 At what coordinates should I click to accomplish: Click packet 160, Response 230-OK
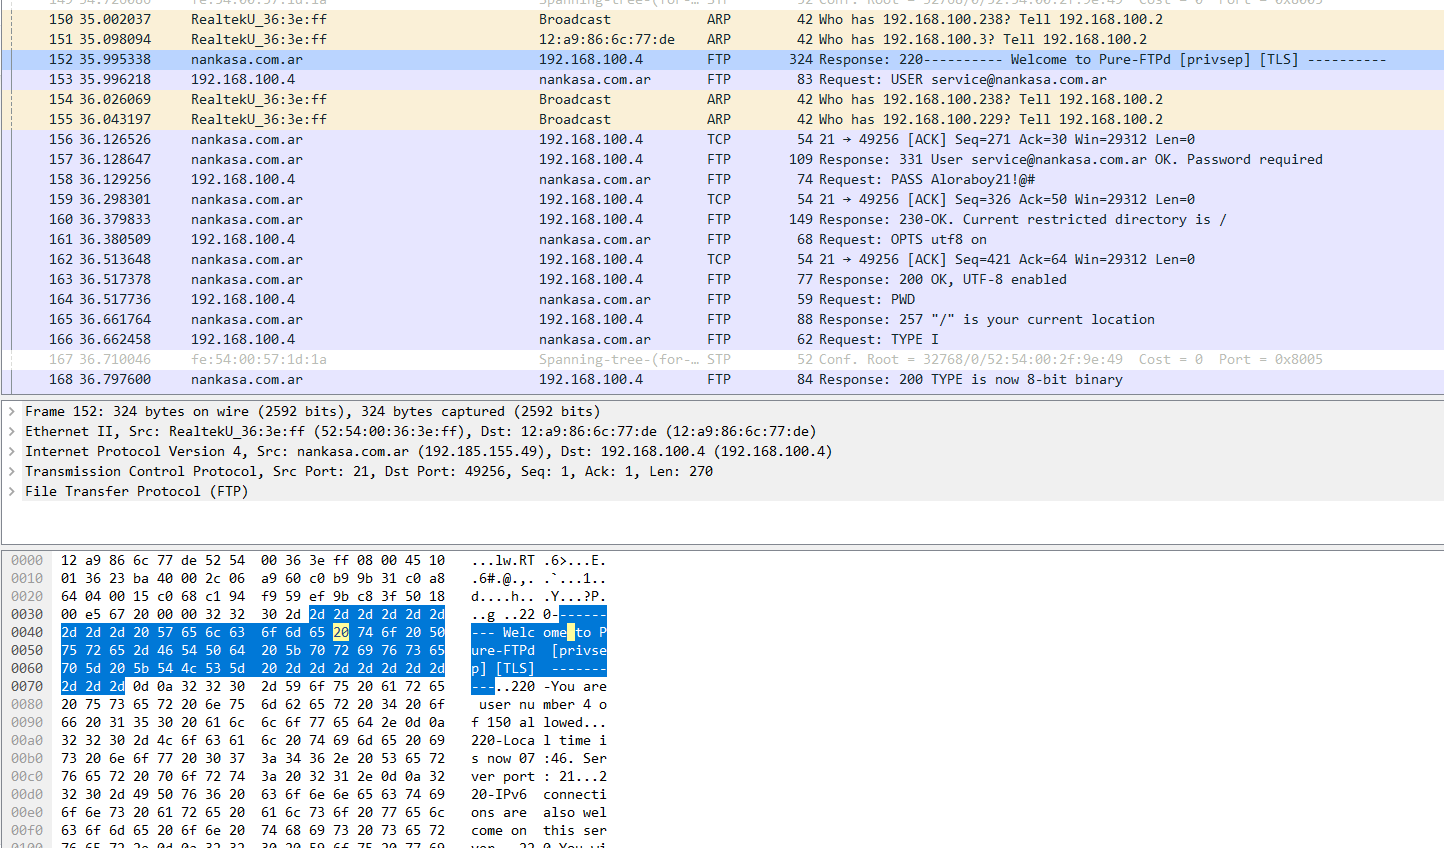click(x=600, y=219)
